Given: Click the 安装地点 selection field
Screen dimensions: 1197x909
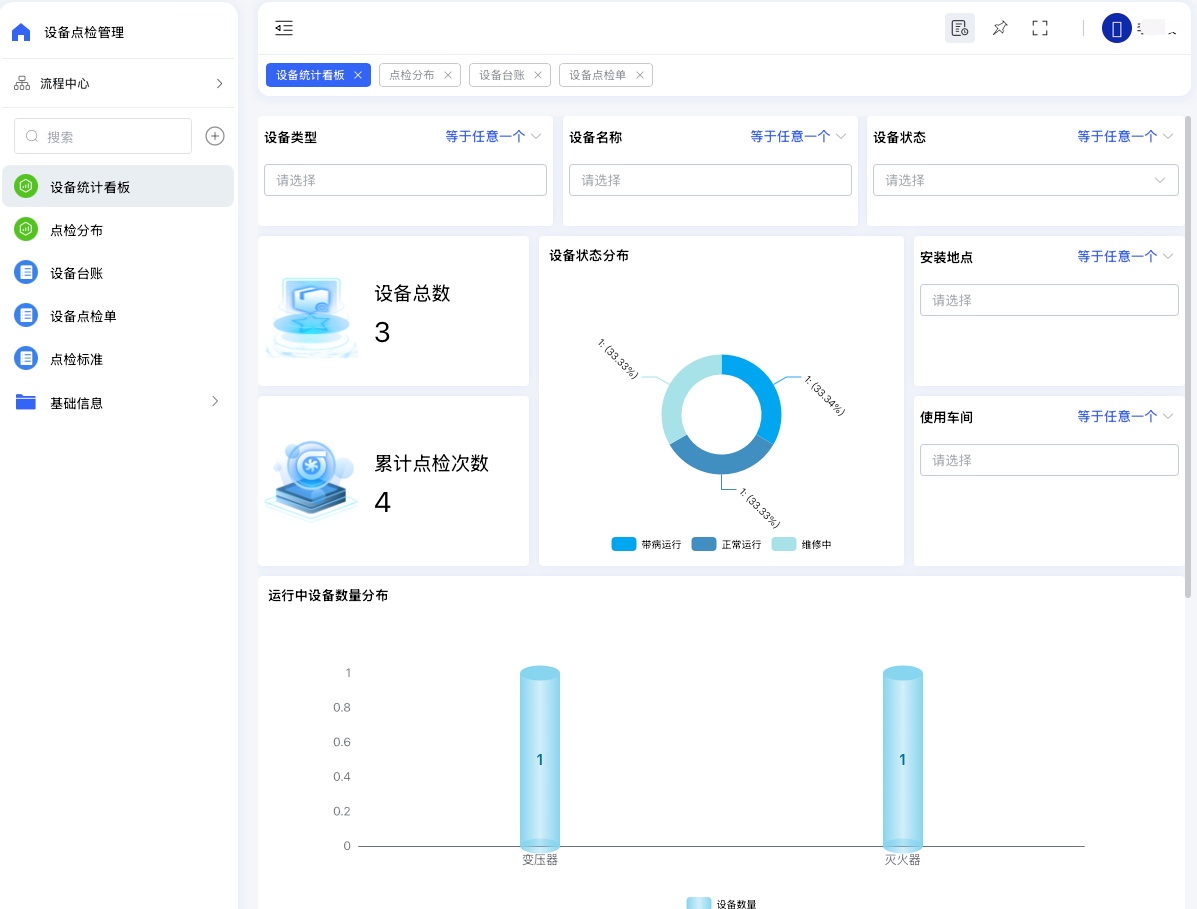Looking at the screenshot, I should (1049, 300).
